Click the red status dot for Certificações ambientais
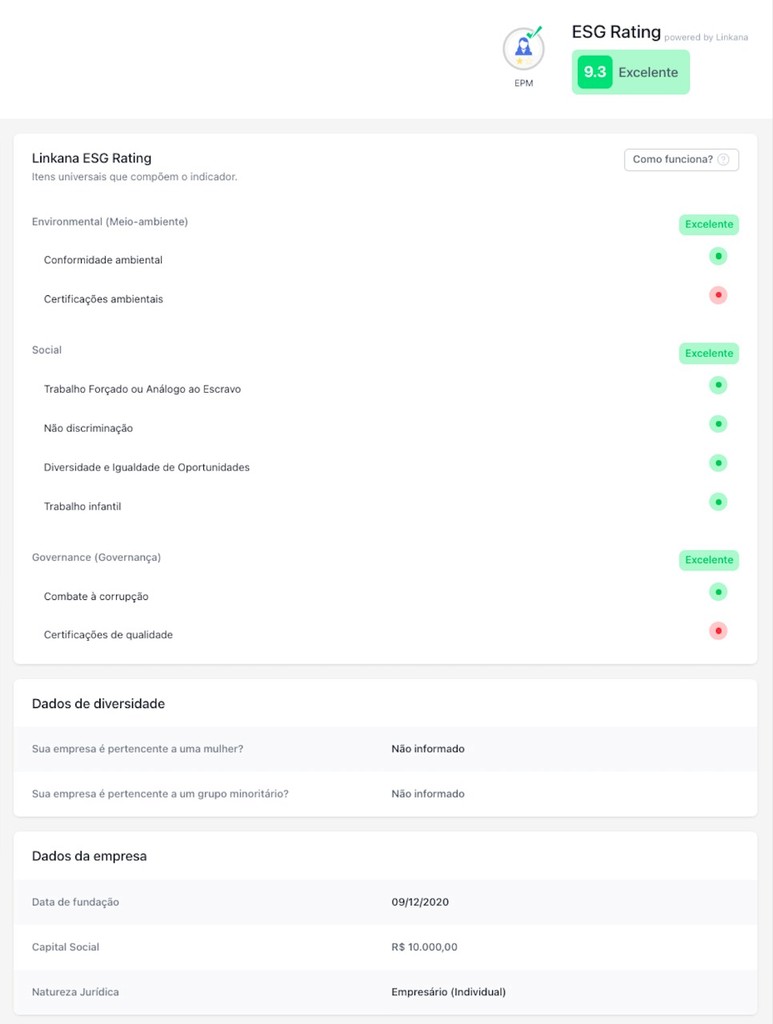This screenshot has width=773, height=1024. point(718,295)
